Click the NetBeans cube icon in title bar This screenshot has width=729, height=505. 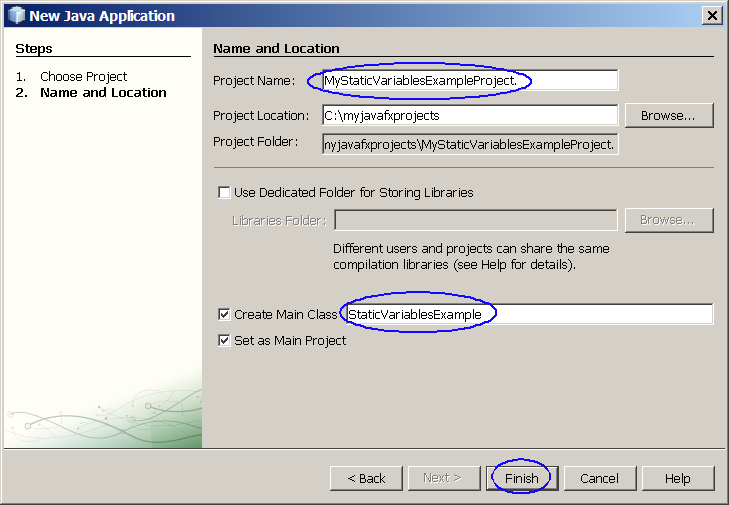tap(17, 15)
